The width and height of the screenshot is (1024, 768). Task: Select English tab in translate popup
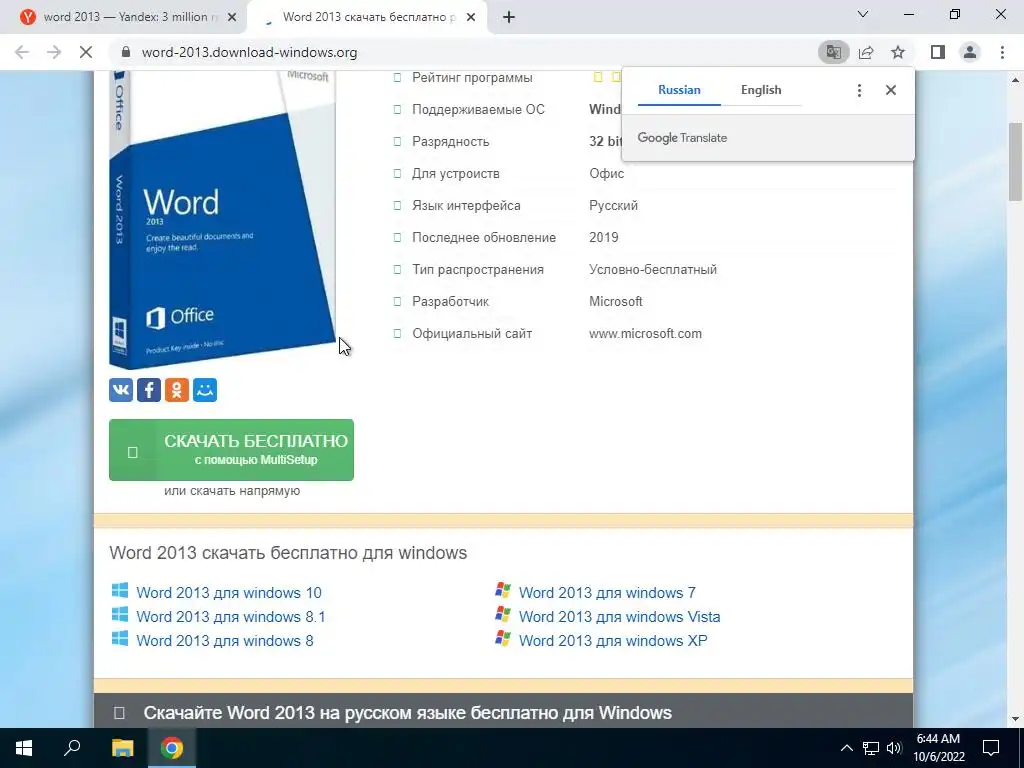pos(761,90)
